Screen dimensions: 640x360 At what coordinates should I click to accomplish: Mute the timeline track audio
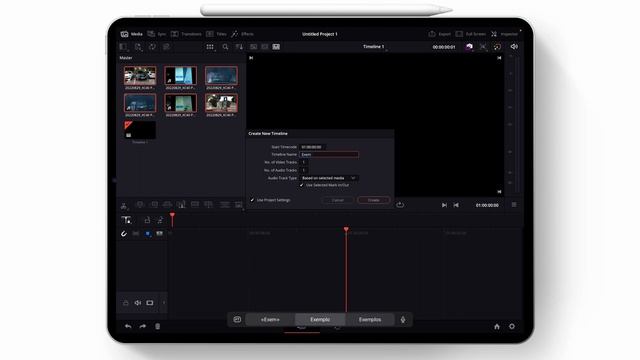tap(138, 303)
